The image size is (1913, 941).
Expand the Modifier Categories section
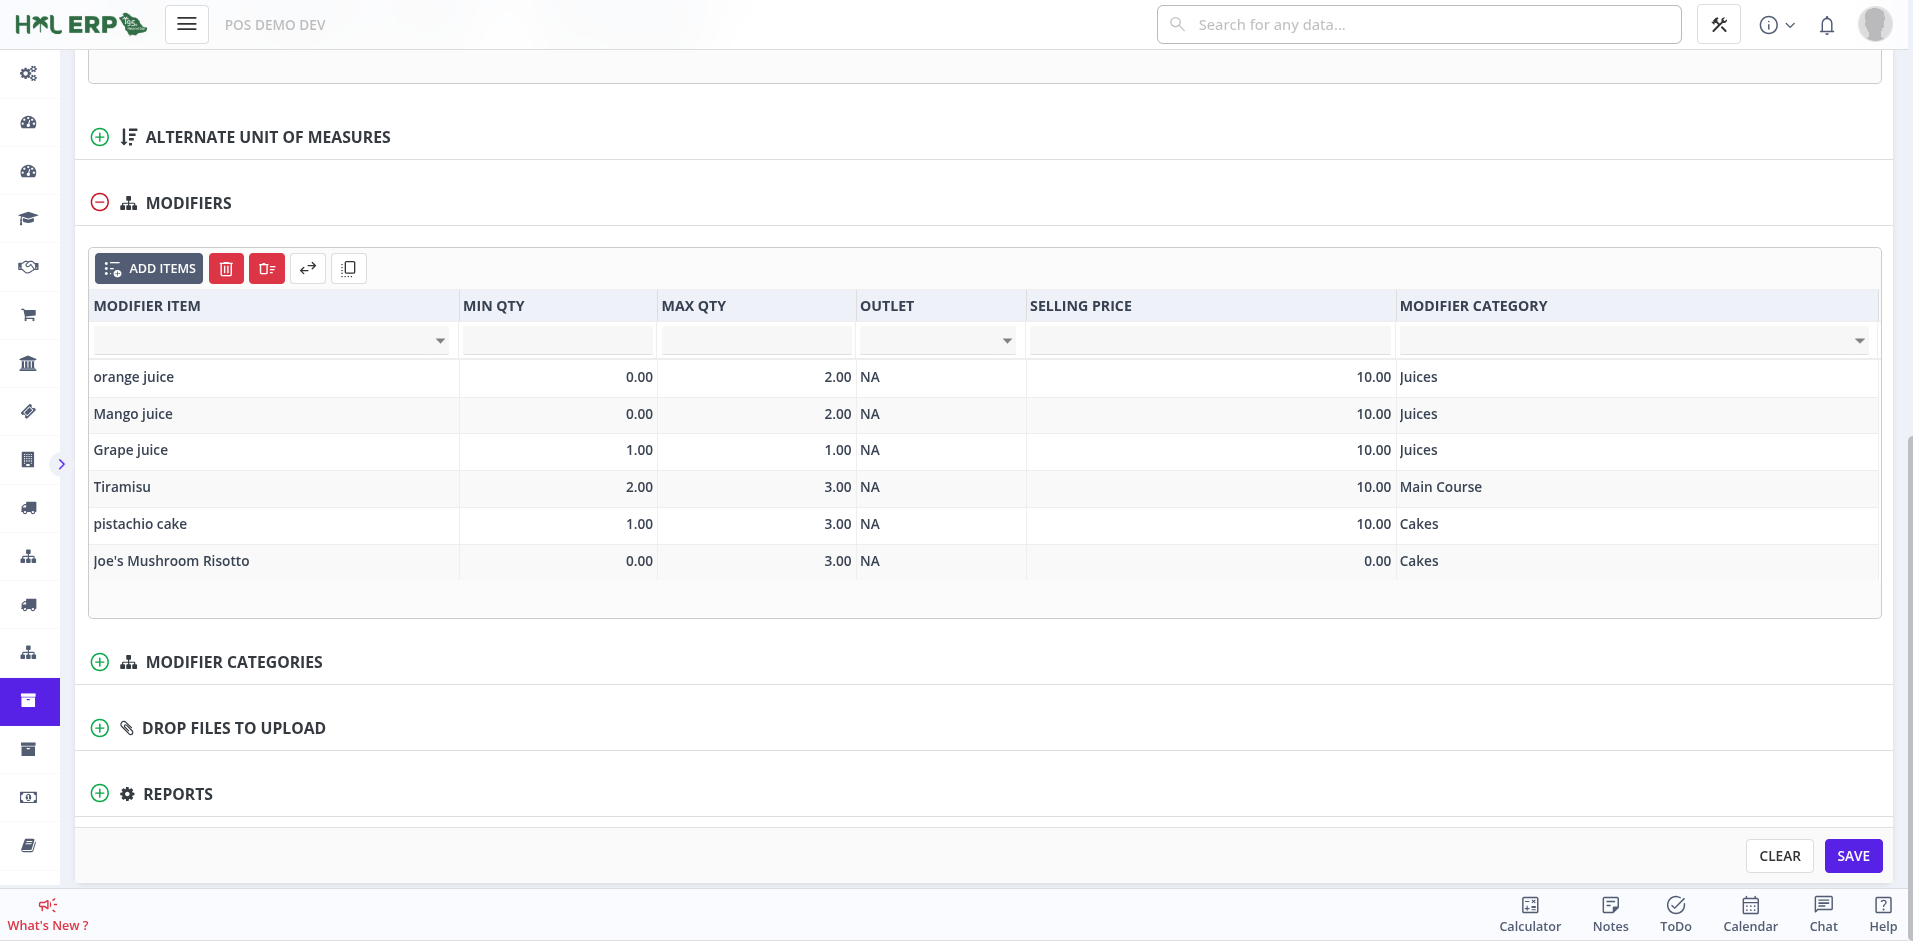click(x=100, y=662)
